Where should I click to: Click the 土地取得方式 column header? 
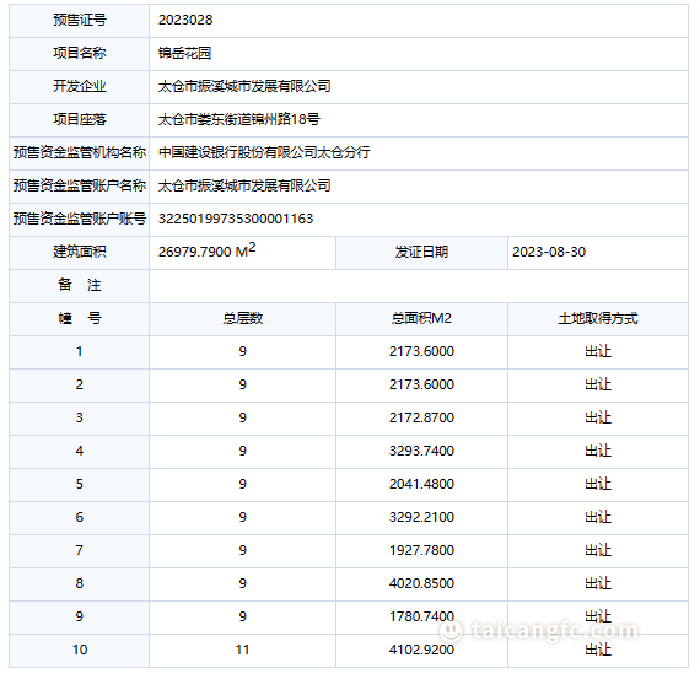(x=598, y=318)
